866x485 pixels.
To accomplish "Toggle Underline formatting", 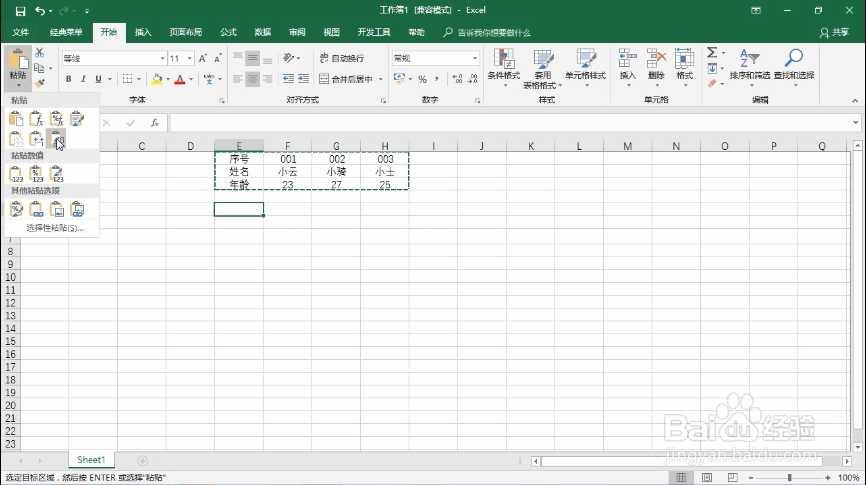I will click(98, 79).
